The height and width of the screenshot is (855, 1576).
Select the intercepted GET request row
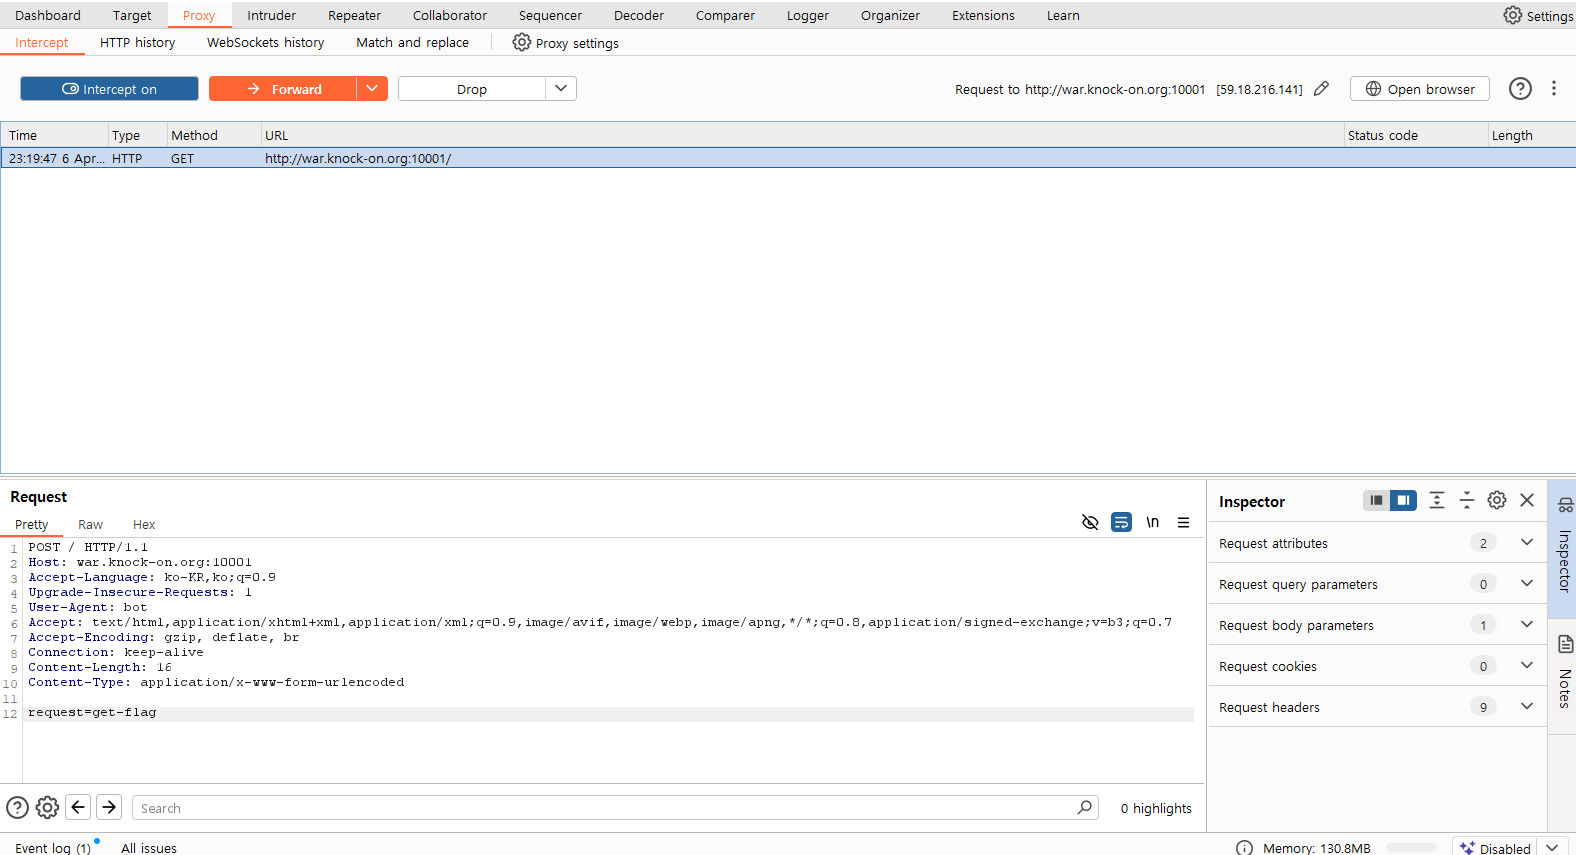coord(788,158)
